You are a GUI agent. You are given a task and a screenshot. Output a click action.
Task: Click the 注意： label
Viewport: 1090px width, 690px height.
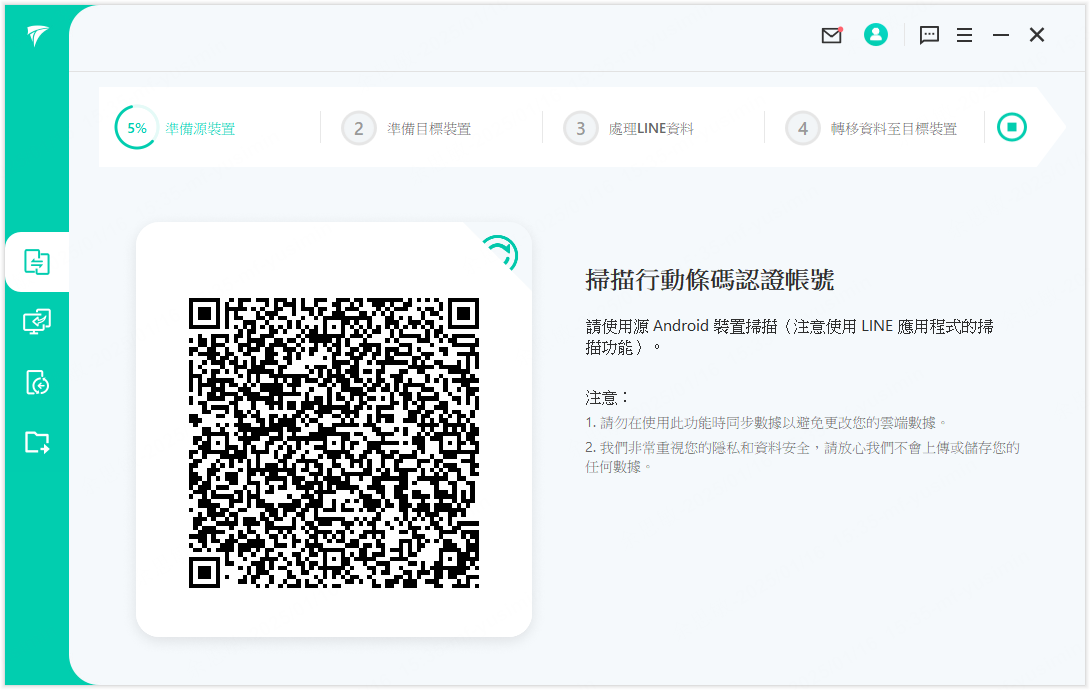point(607,397)
